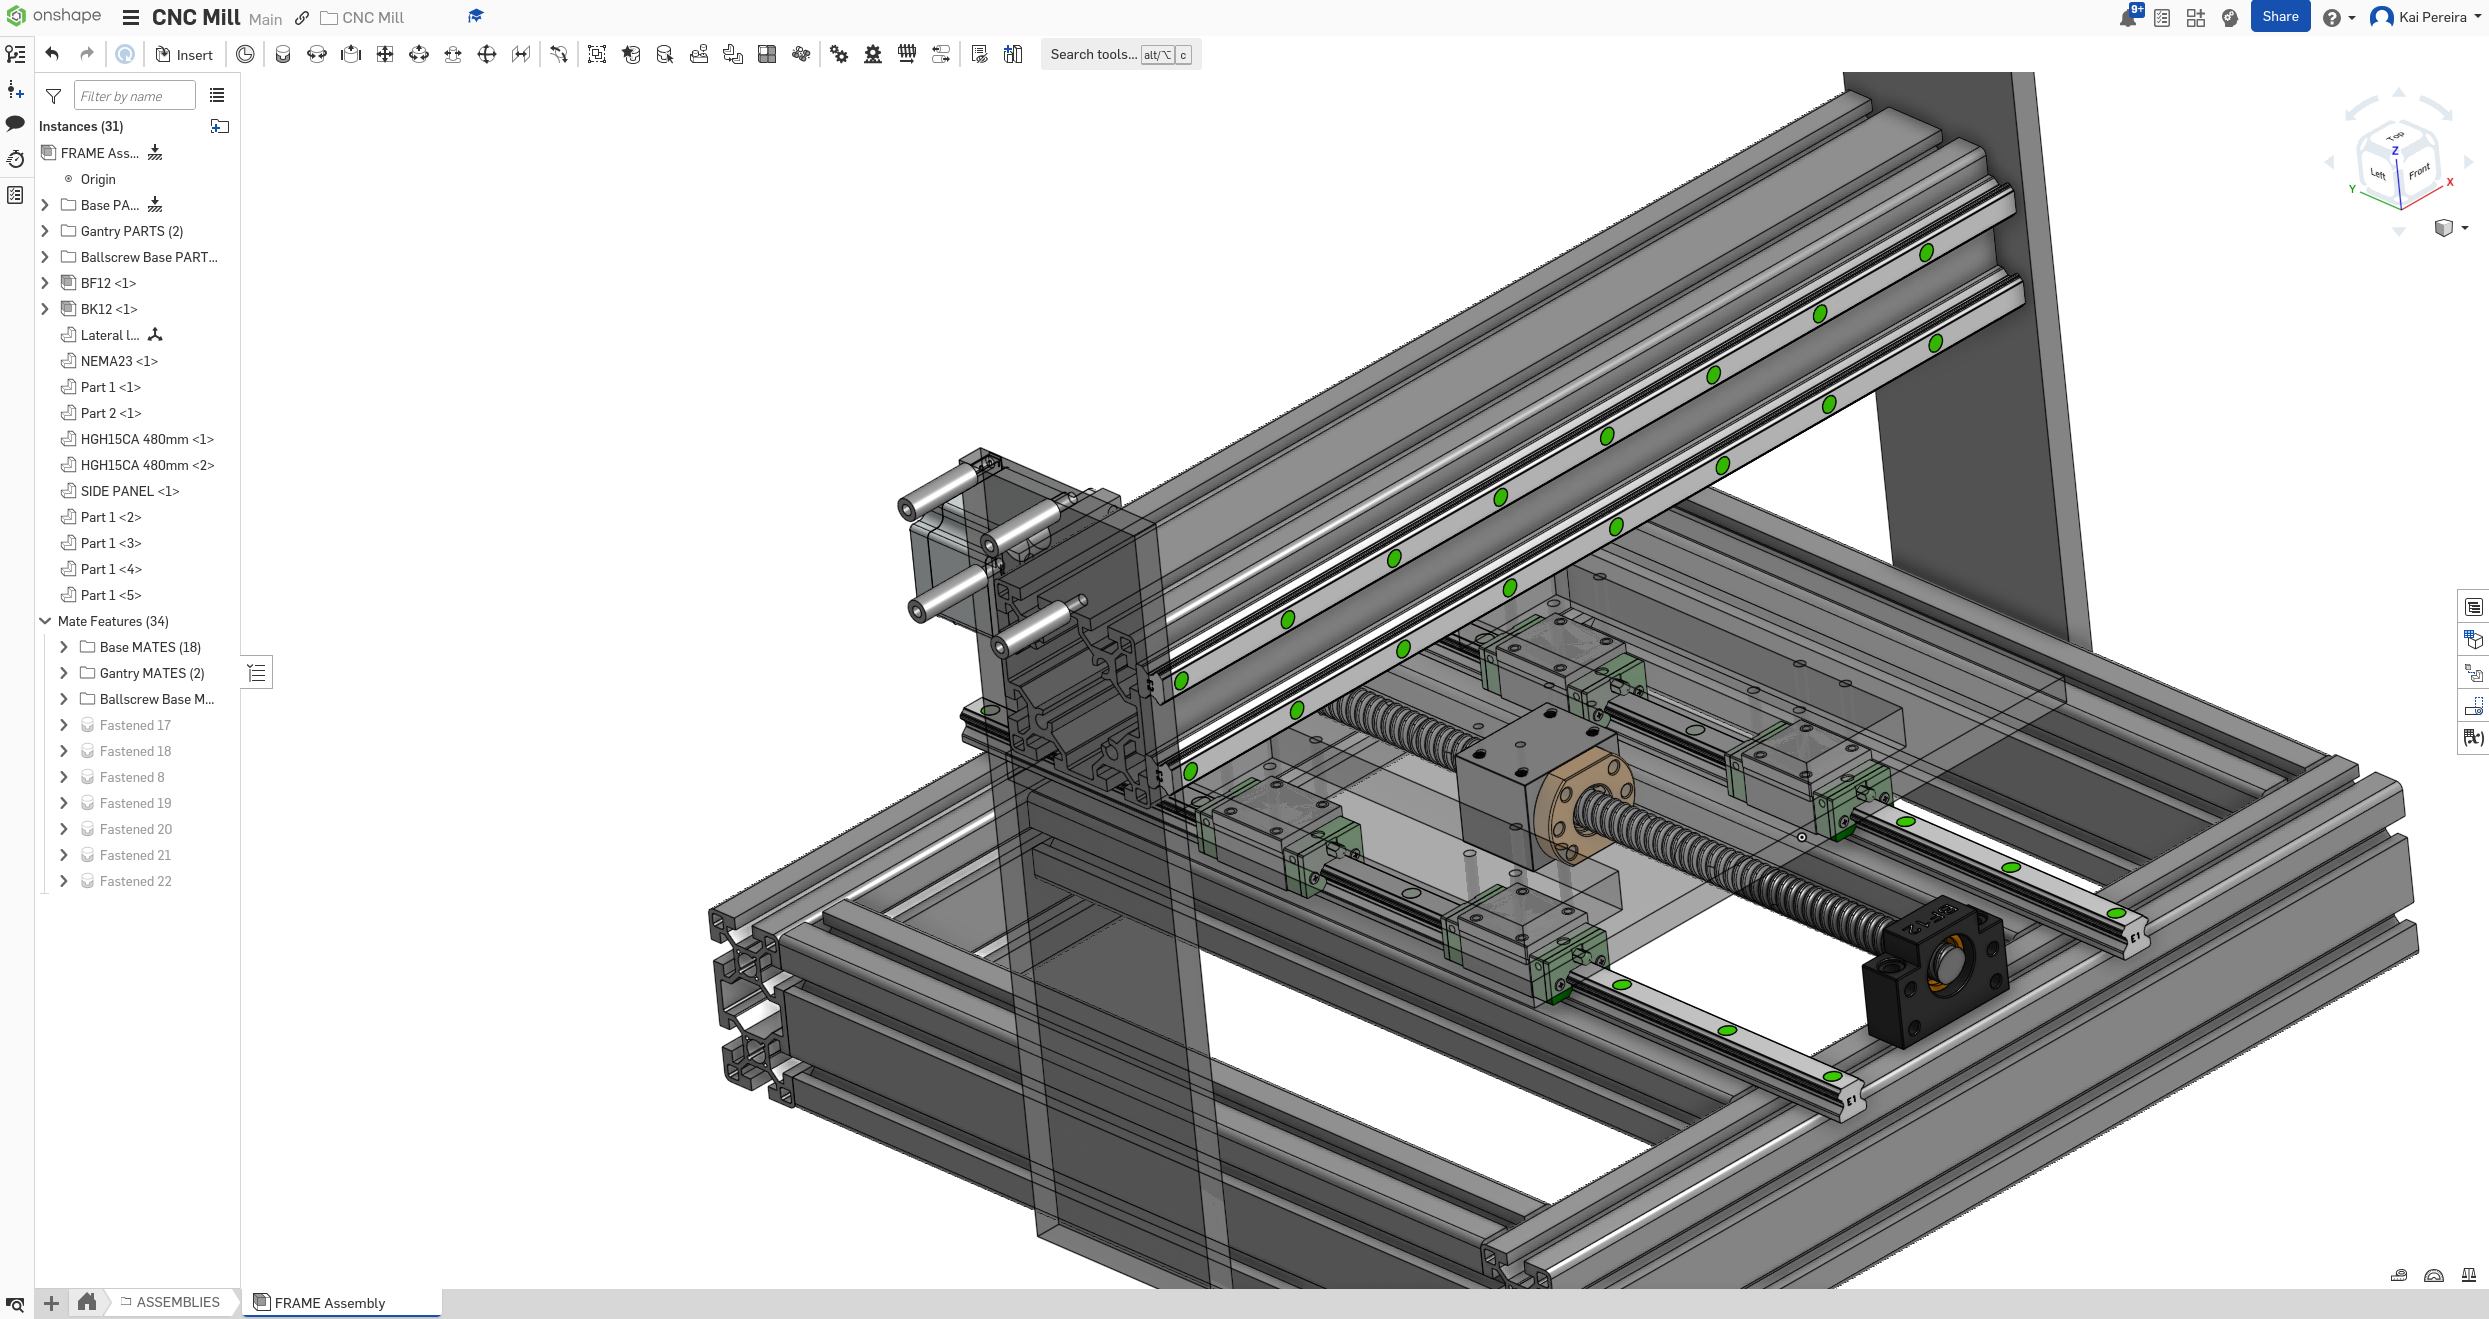Click the Rack and pinion relation icon

click(x=873, y=55)
